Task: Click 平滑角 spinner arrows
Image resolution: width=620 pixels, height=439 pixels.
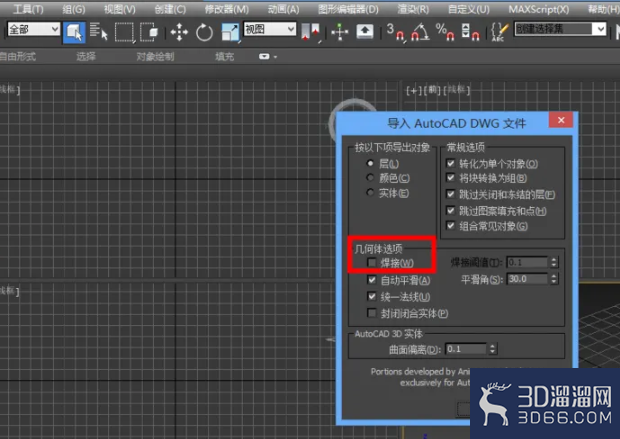Action: [554, 279]
